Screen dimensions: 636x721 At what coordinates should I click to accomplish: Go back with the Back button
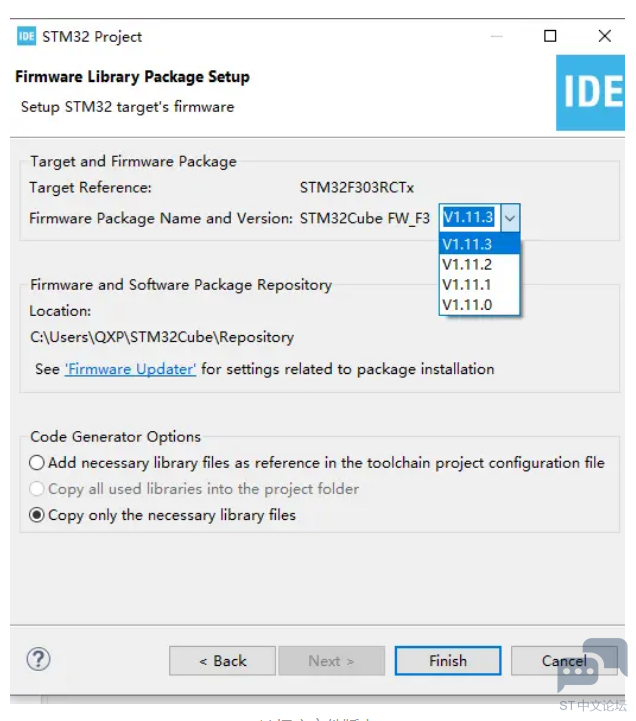223,661
